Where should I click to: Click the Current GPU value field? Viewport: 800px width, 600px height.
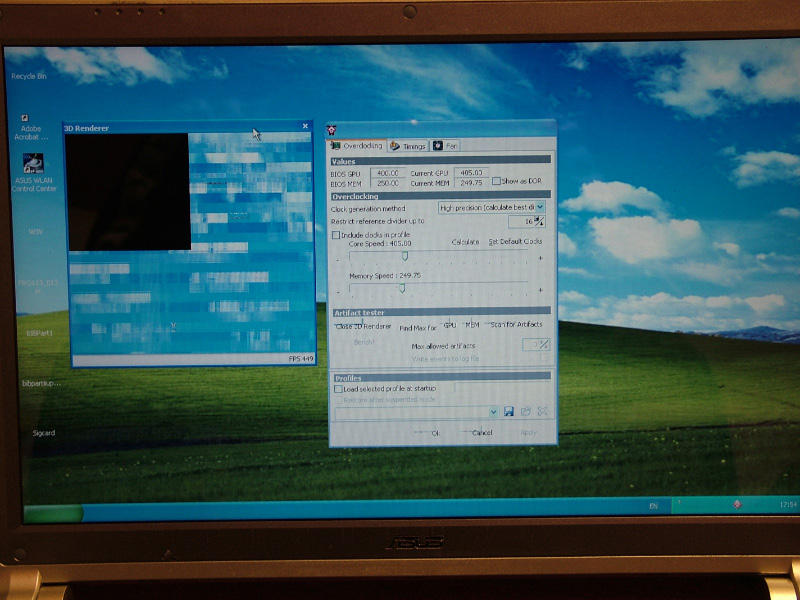click(471, 172)
